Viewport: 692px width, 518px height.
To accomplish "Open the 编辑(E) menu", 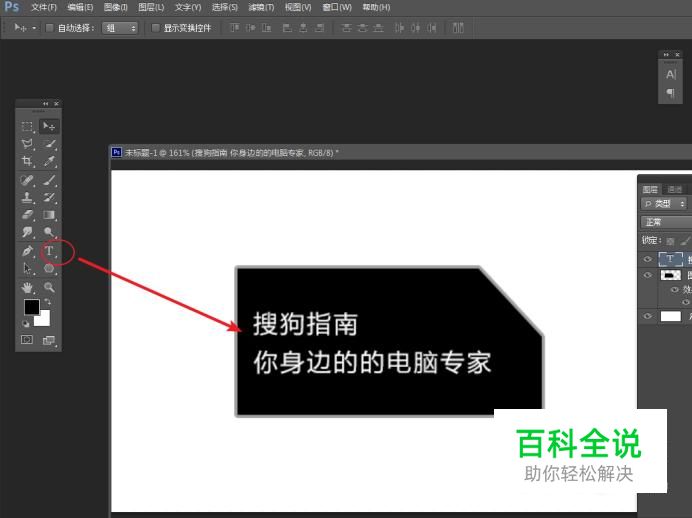I will coord(80,8).
